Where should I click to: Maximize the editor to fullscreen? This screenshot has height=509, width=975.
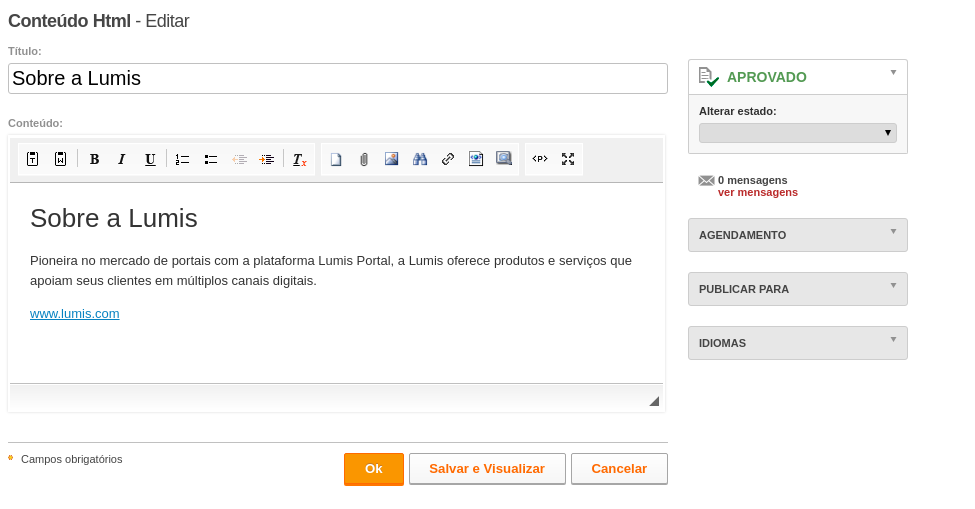pos(568,159)
